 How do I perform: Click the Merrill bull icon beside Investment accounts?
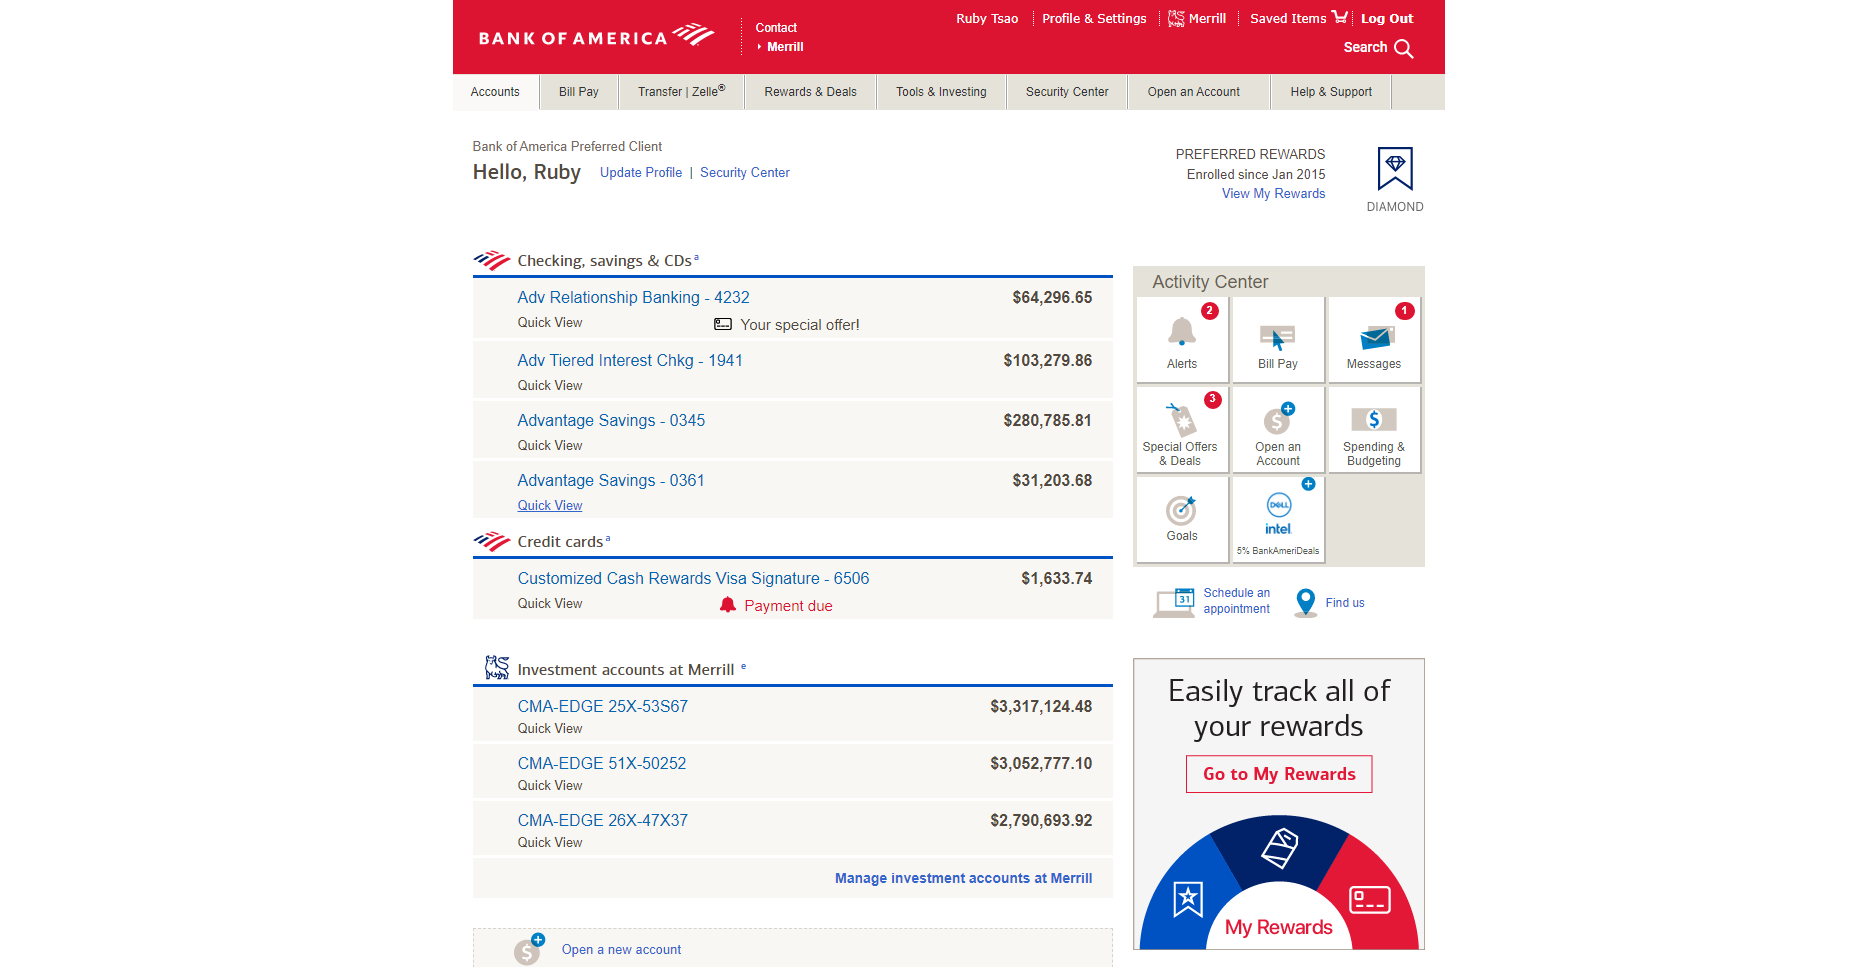click(497, 667)
